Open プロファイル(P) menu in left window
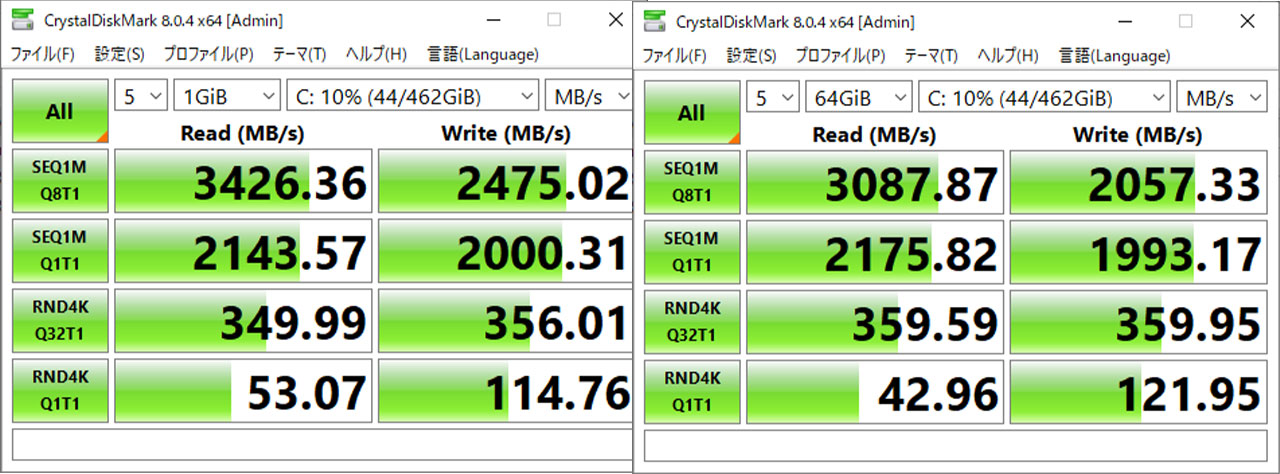This screenshot has height=474, width=1280. 209,54
